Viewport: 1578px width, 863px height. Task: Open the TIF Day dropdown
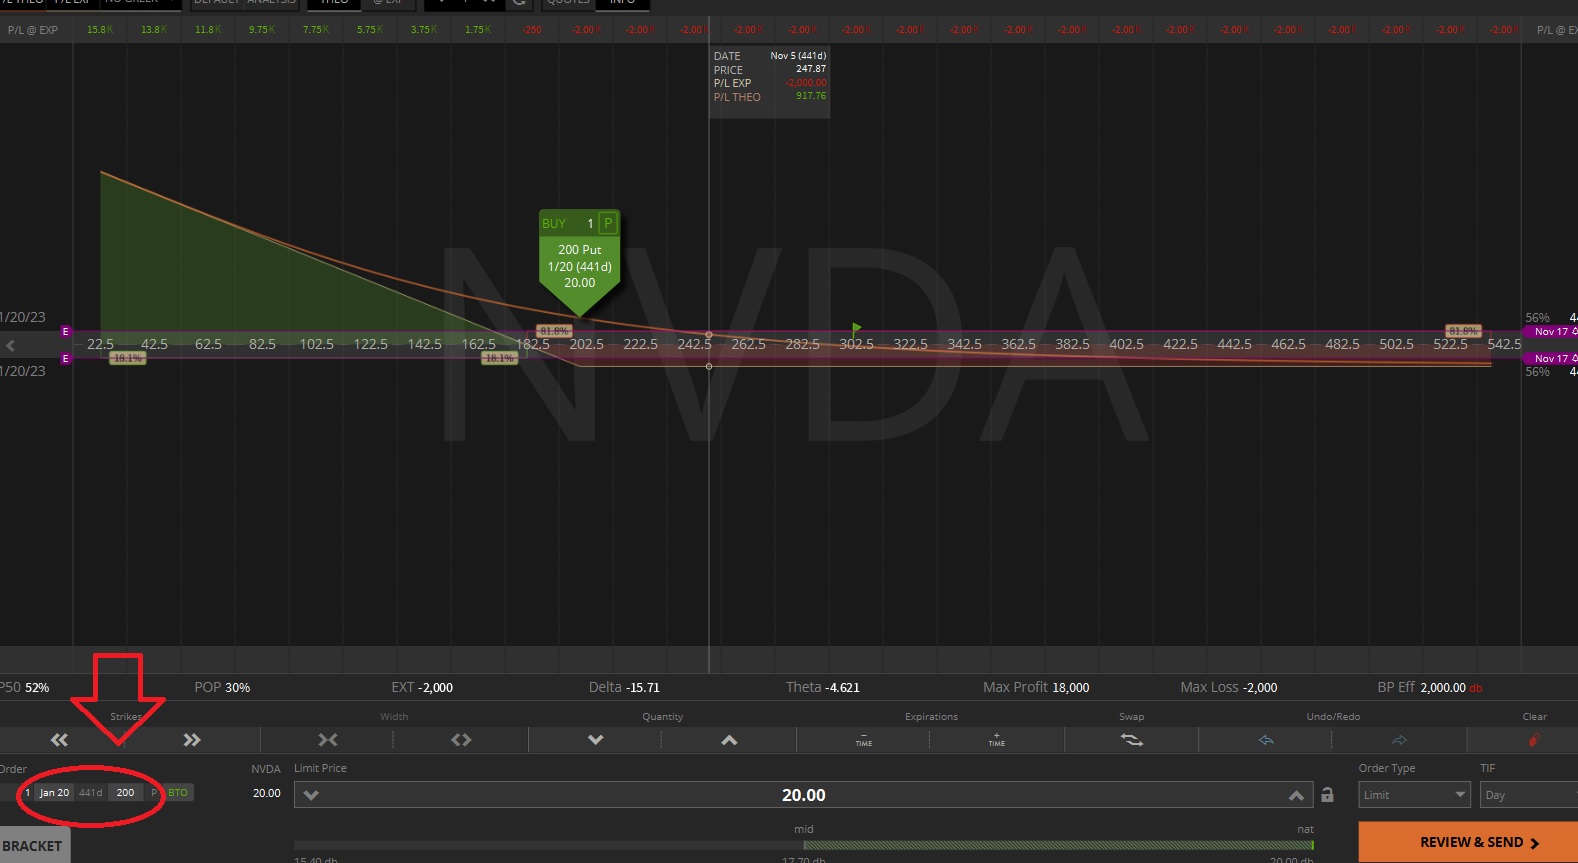pos(1528,795)
